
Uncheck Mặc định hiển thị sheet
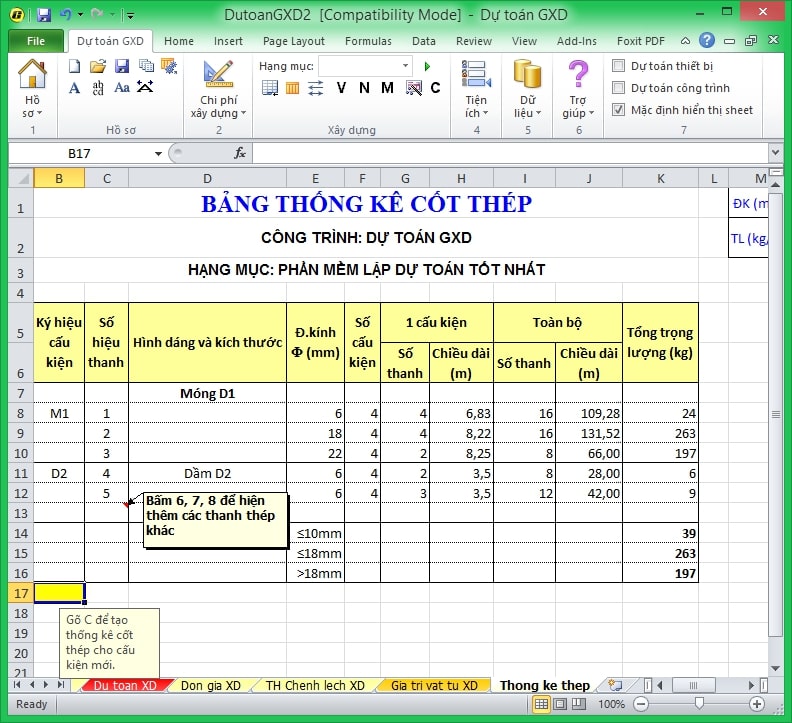(619, 110)
